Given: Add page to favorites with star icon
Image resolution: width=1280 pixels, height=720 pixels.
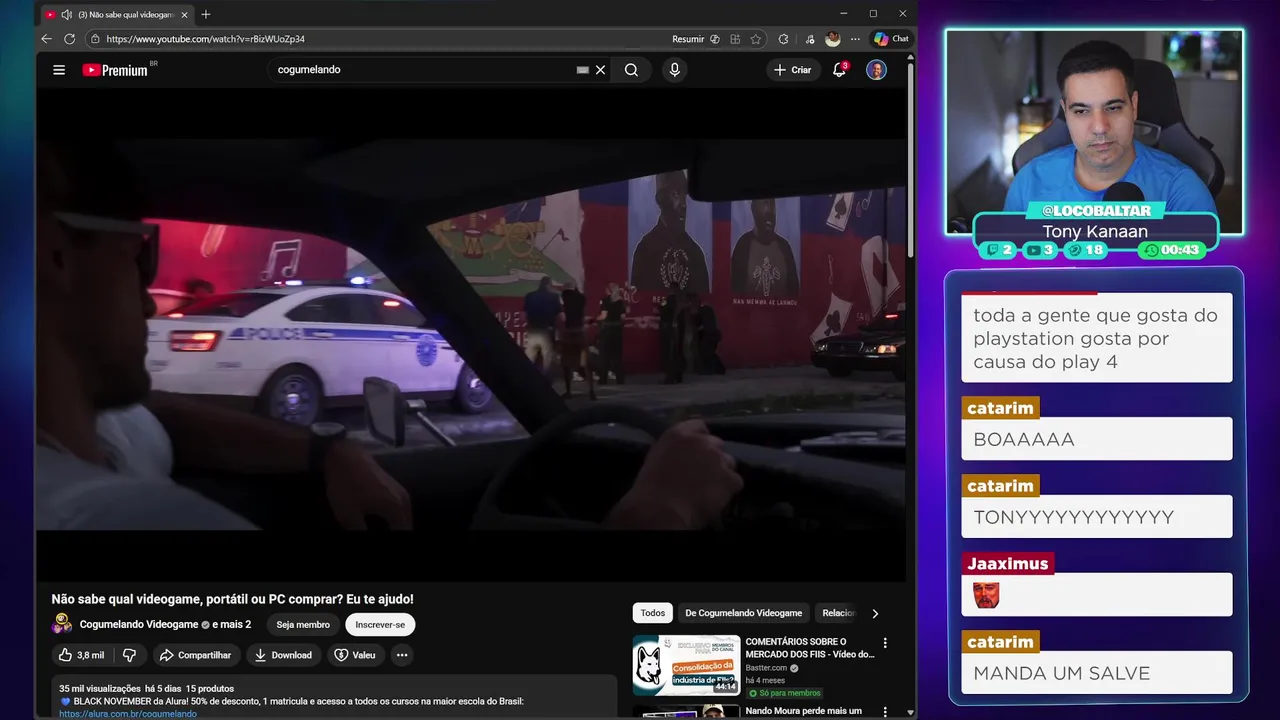Looking at the screenshot, I should point(756,39).
